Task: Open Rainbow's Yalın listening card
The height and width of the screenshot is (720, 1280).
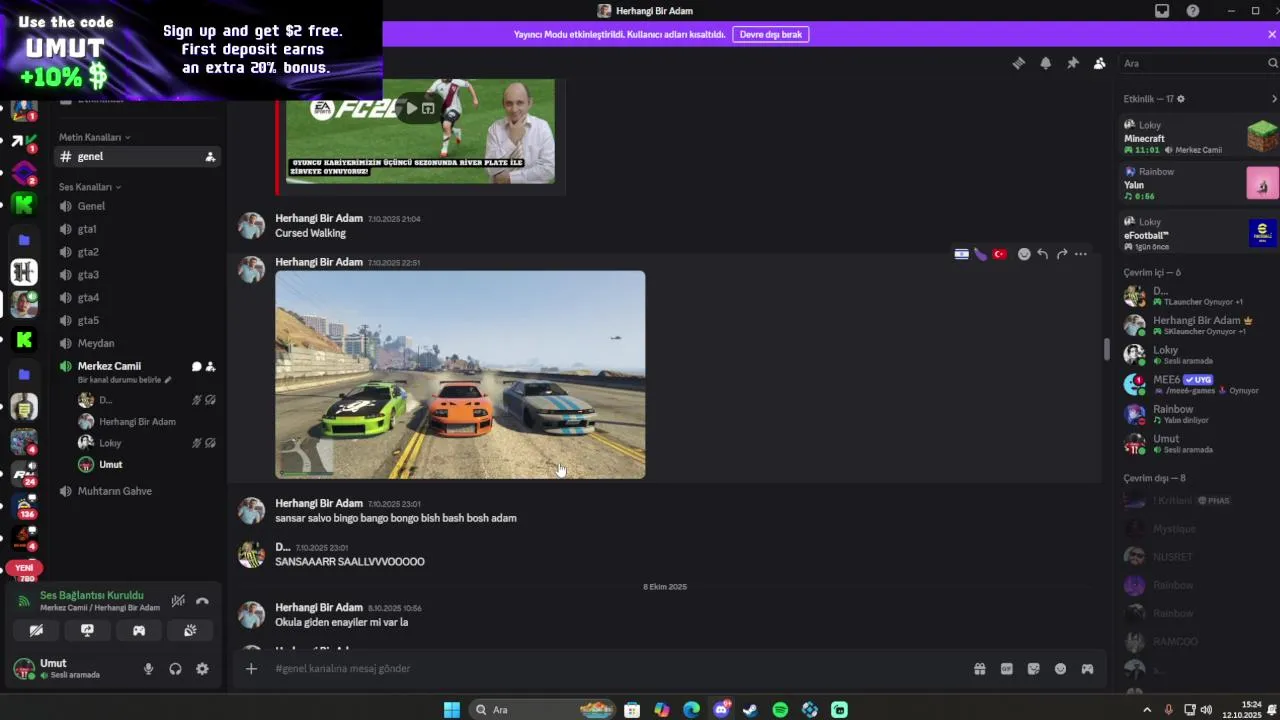Action: click(1199, 184)
